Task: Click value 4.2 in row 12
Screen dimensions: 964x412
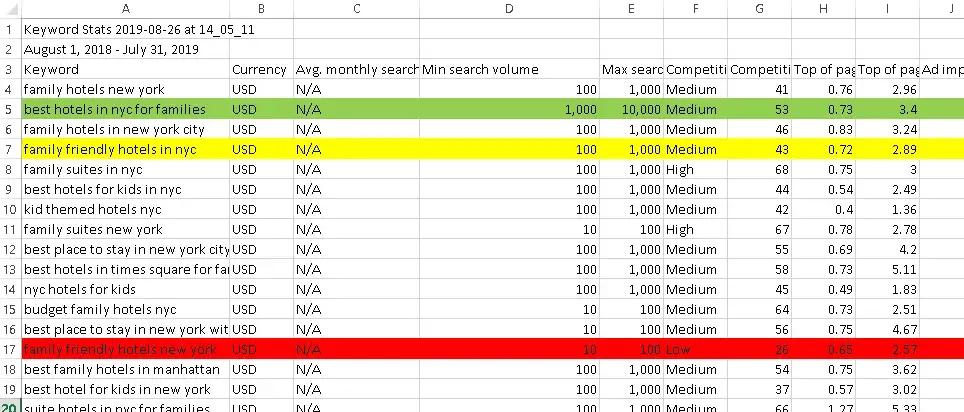Action: pyautogui.click(x=887, y=250)
